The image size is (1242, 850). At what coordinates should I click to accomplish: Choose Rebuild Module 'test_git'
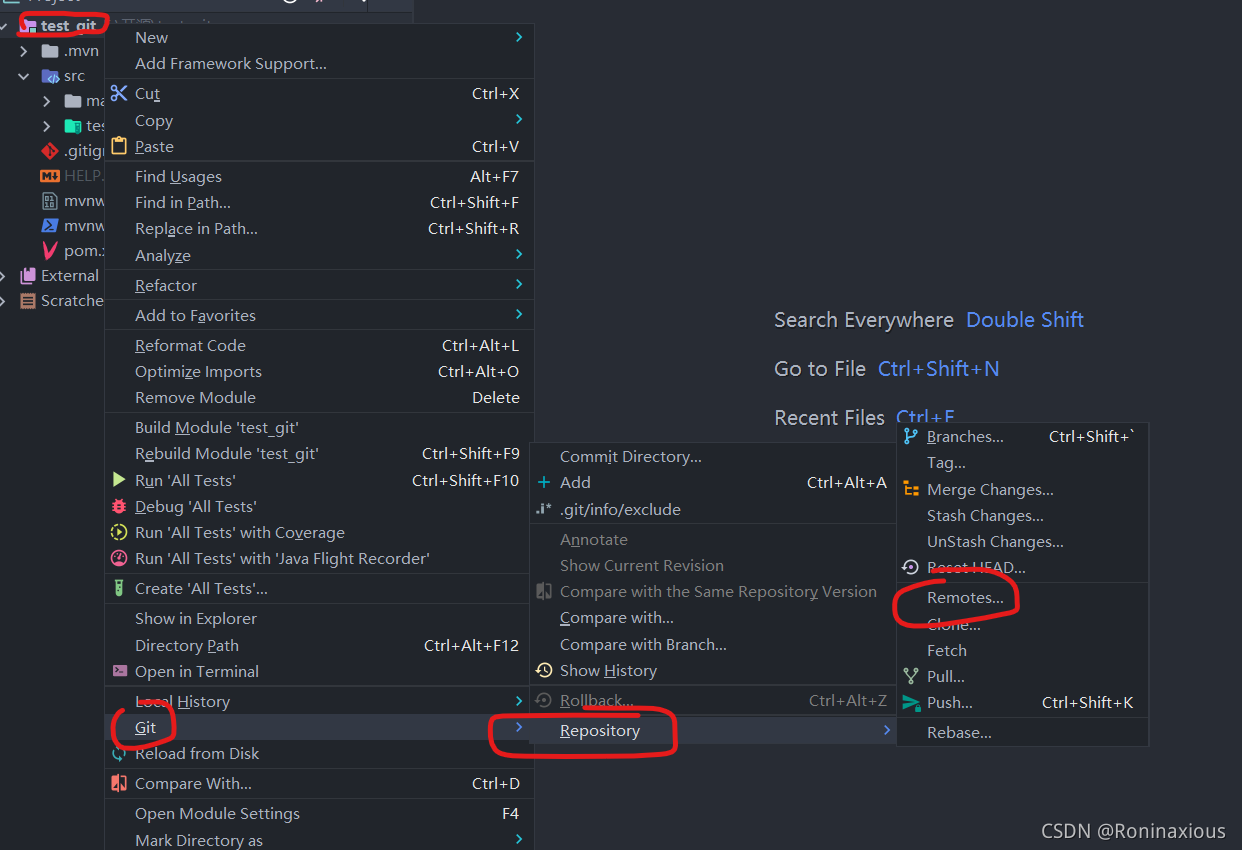pos(319,453)
